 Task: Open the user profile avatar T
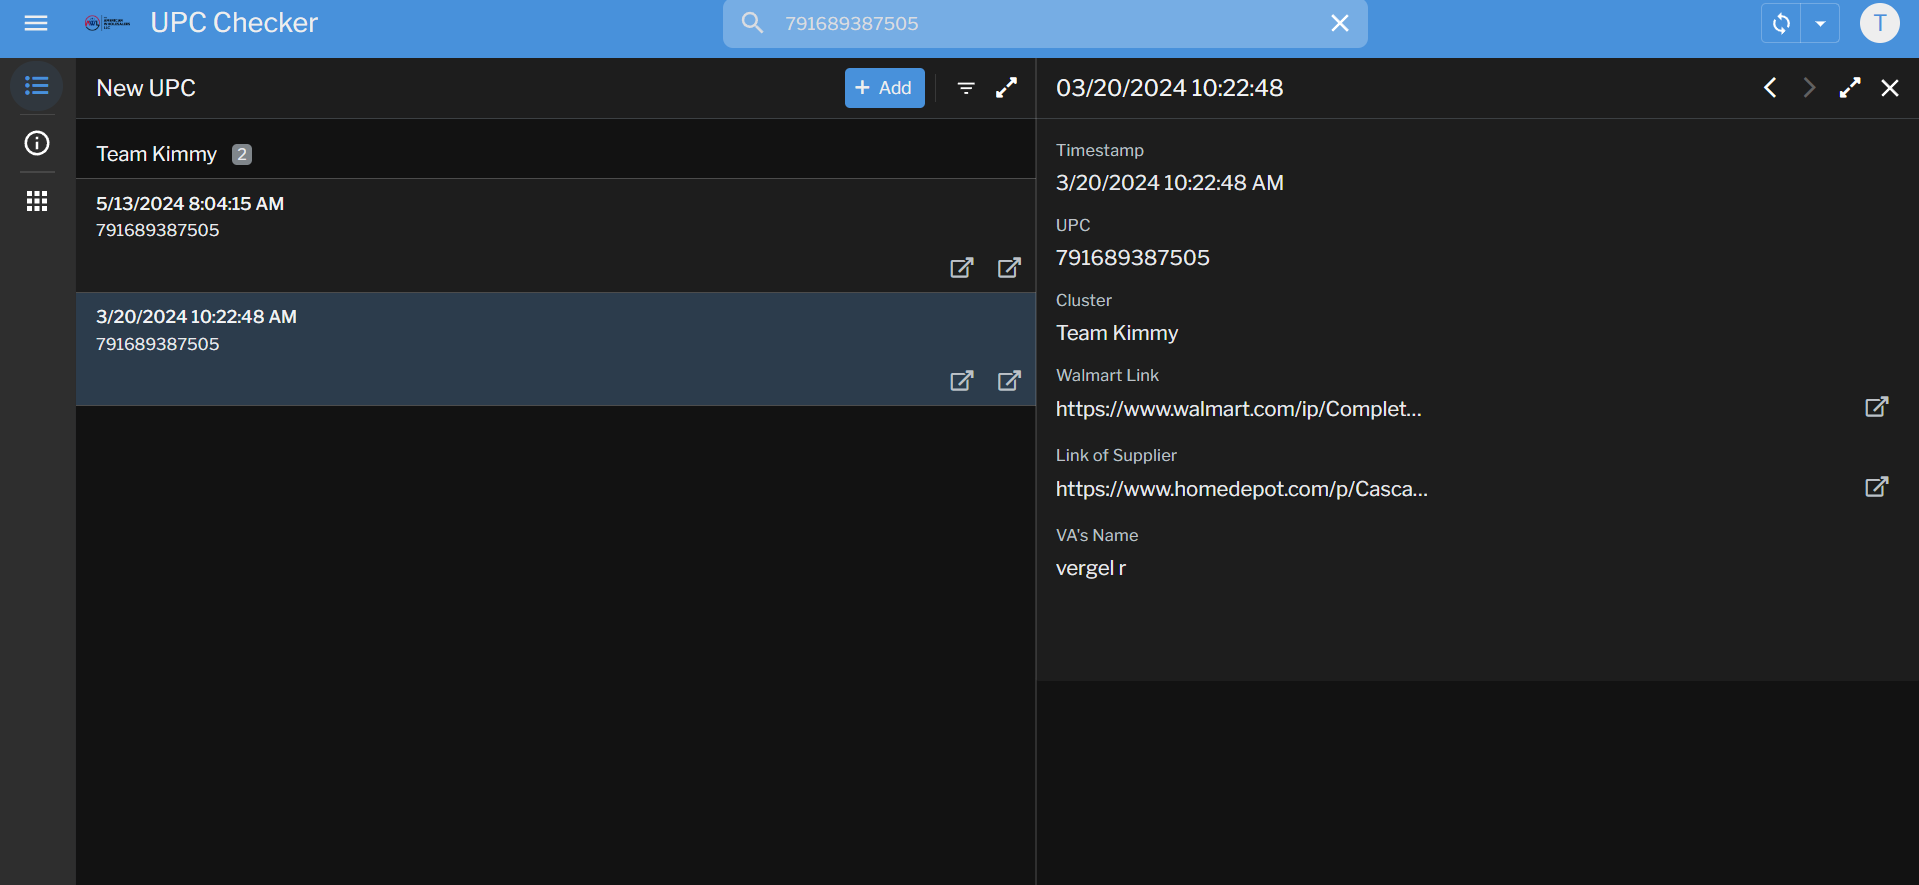tap(1879, 23)
